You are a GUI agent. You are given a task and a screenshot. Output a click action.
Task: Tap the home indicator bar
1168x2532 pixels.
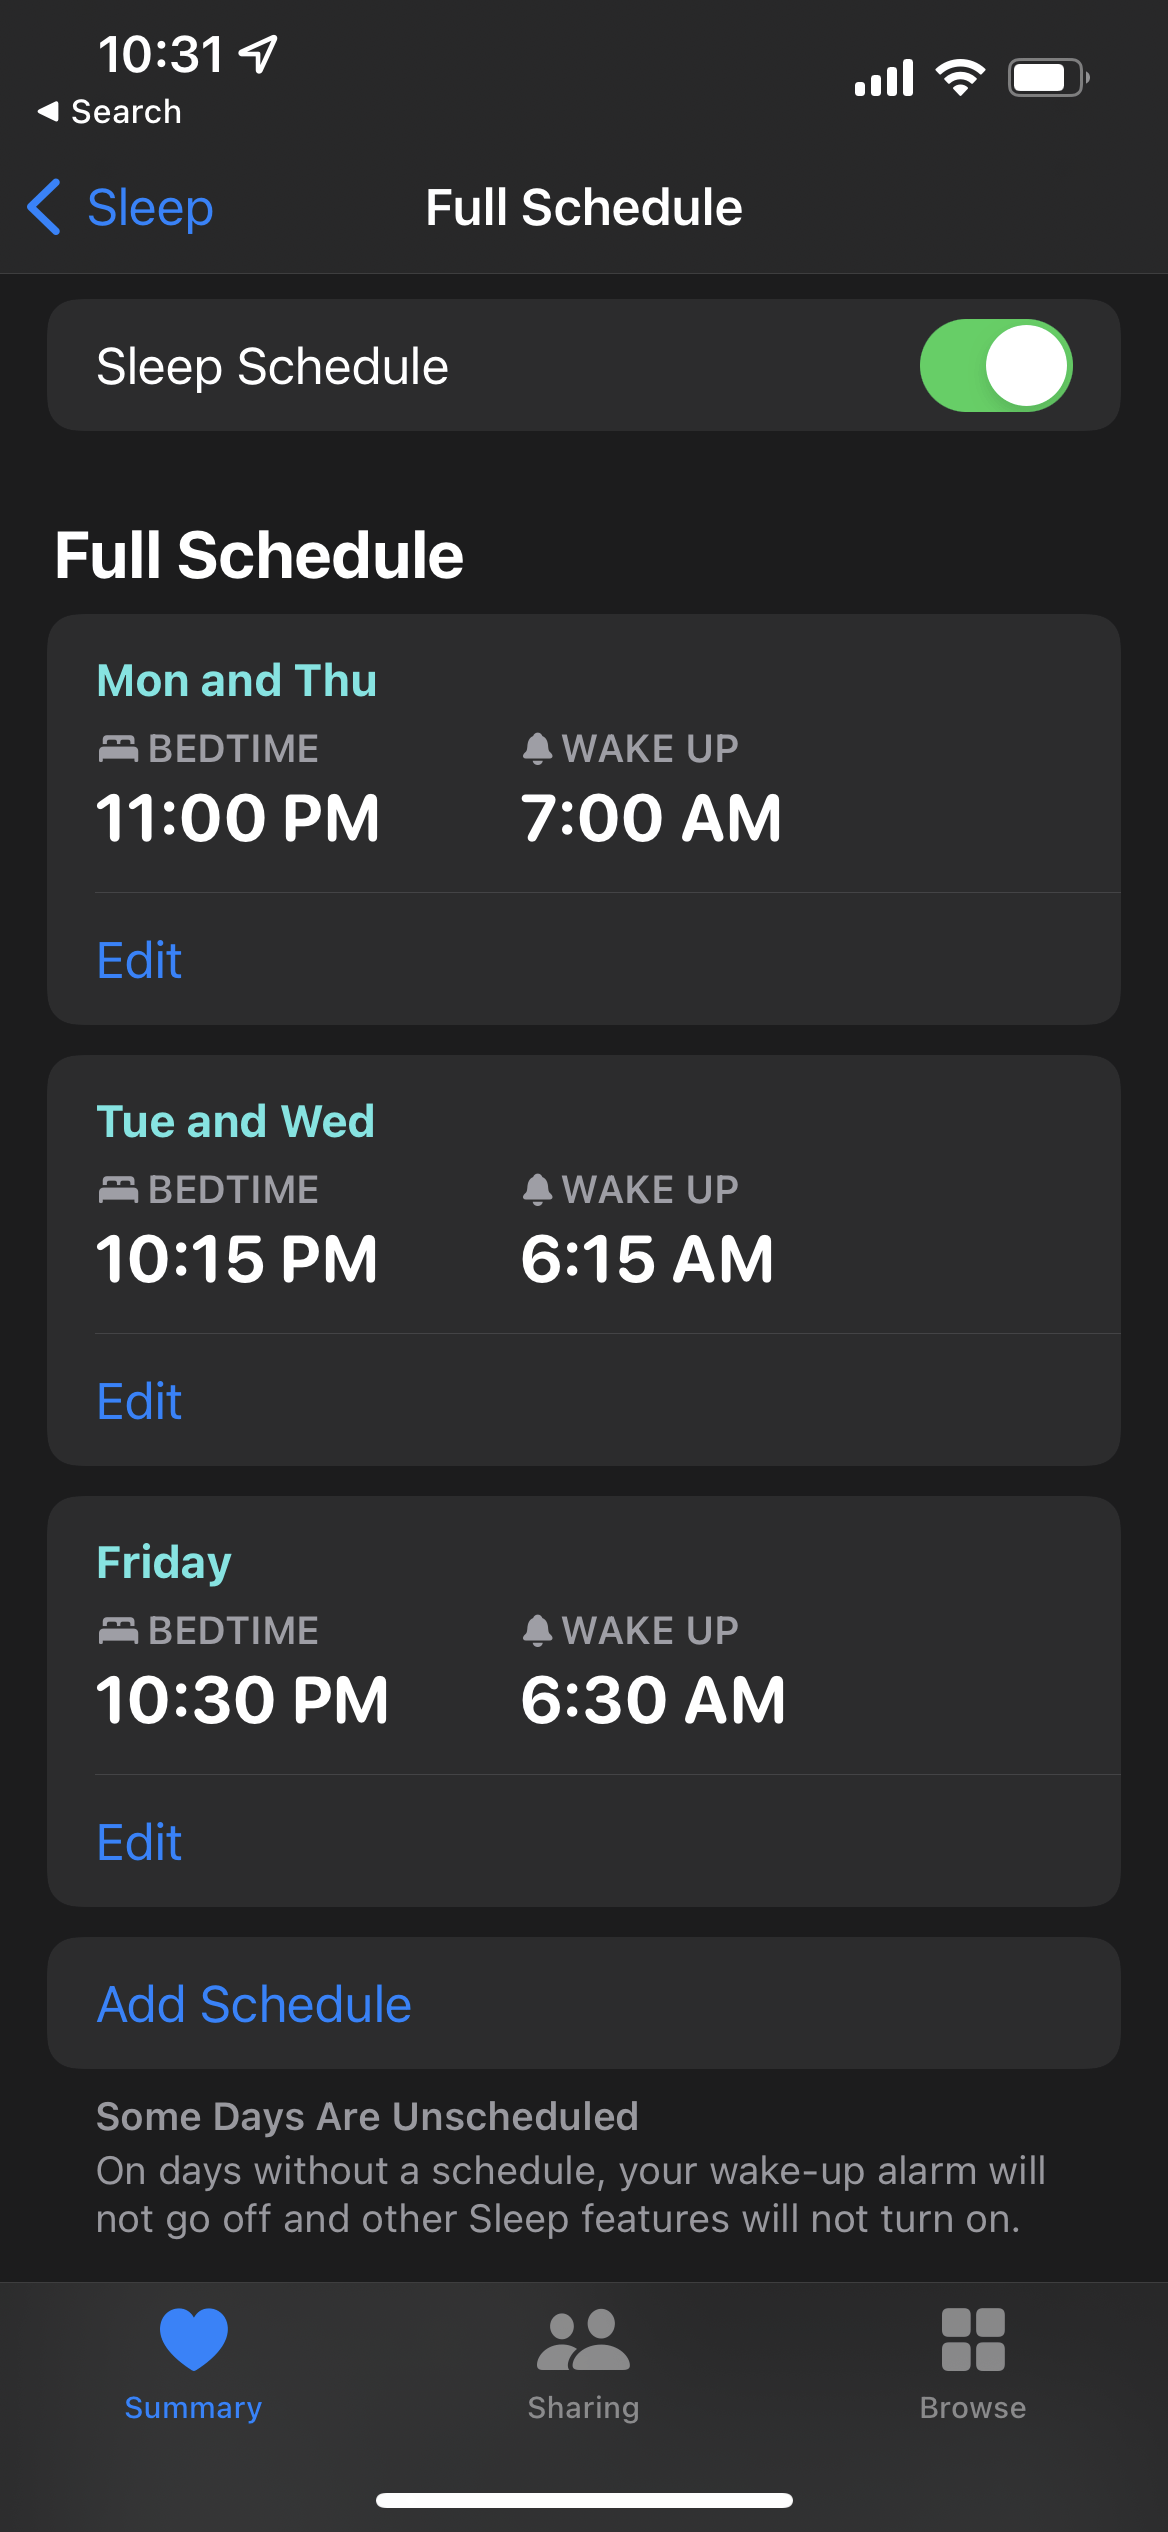(584, 2500)
